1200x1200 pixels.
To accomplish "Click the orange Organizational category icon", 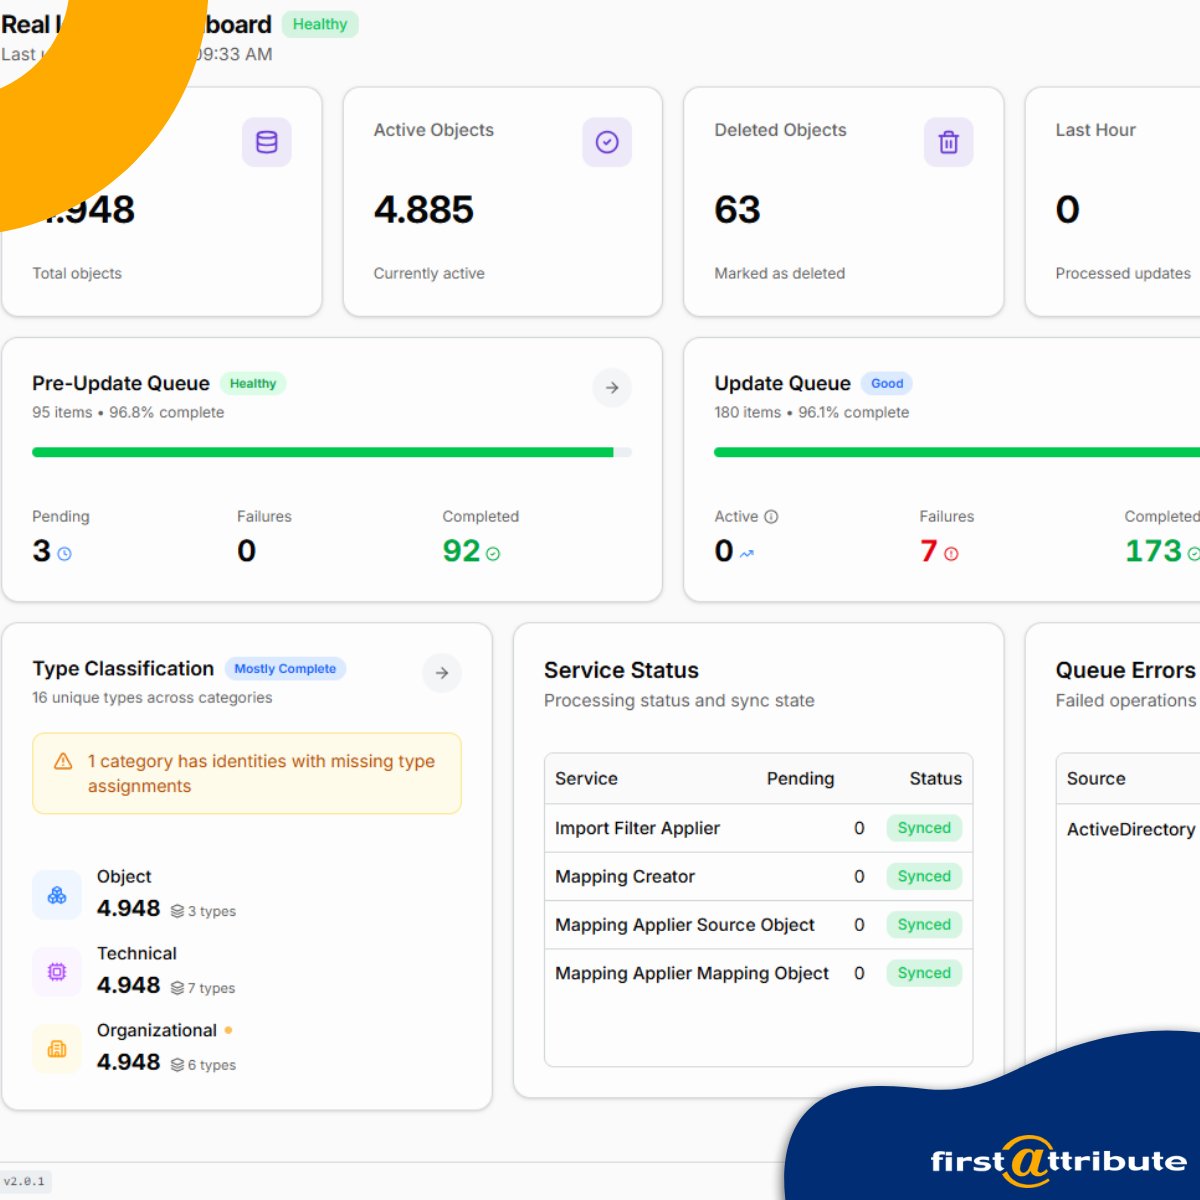I will (57, 1049).
